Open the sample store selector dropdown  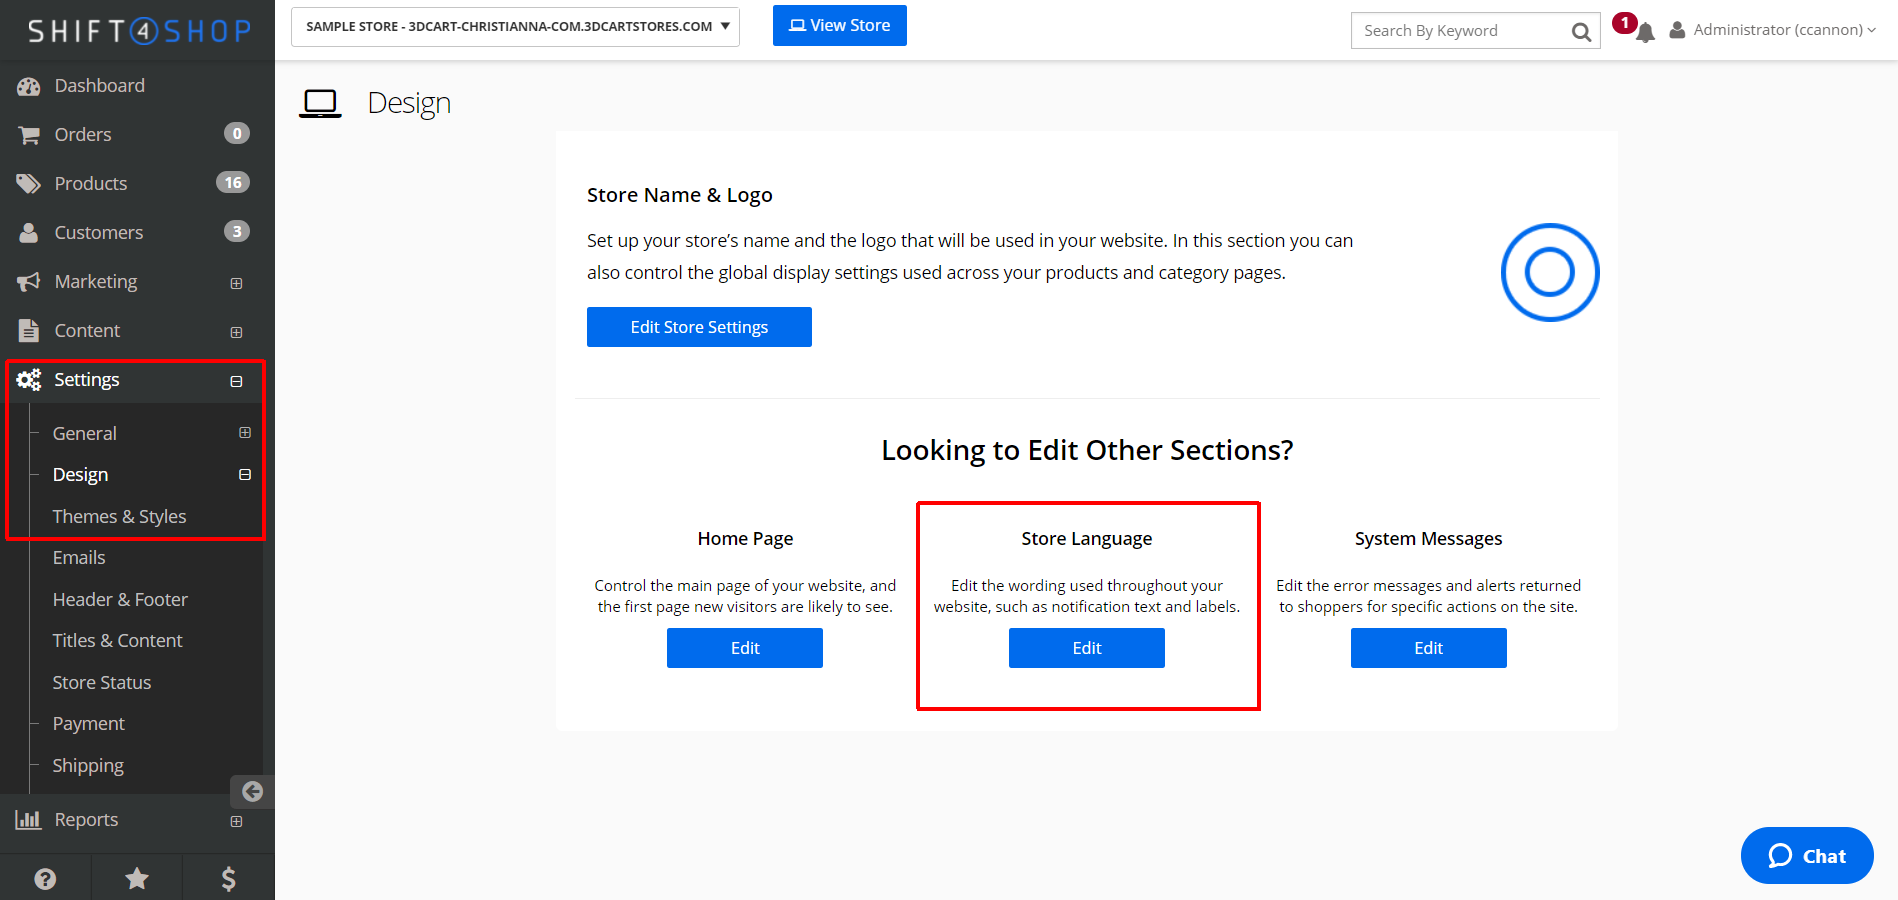pos(515,27)
